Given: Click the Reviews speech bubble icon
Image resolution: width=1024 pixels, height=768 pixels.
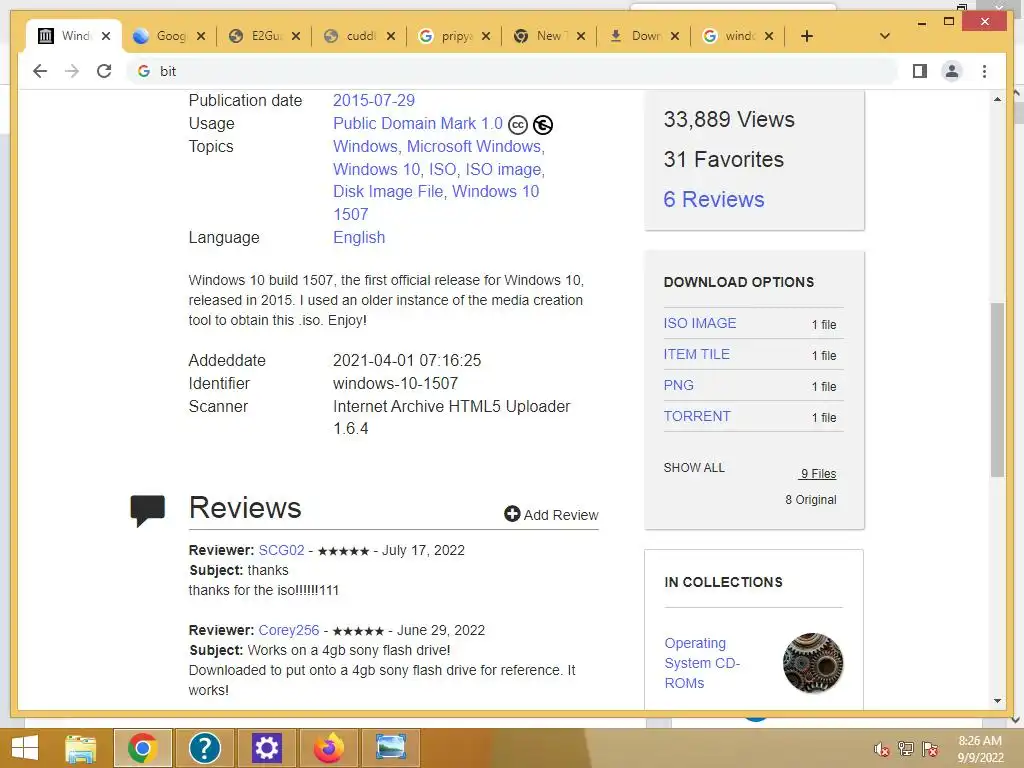Looking at the screenshot, I should [x=148, y=511].
